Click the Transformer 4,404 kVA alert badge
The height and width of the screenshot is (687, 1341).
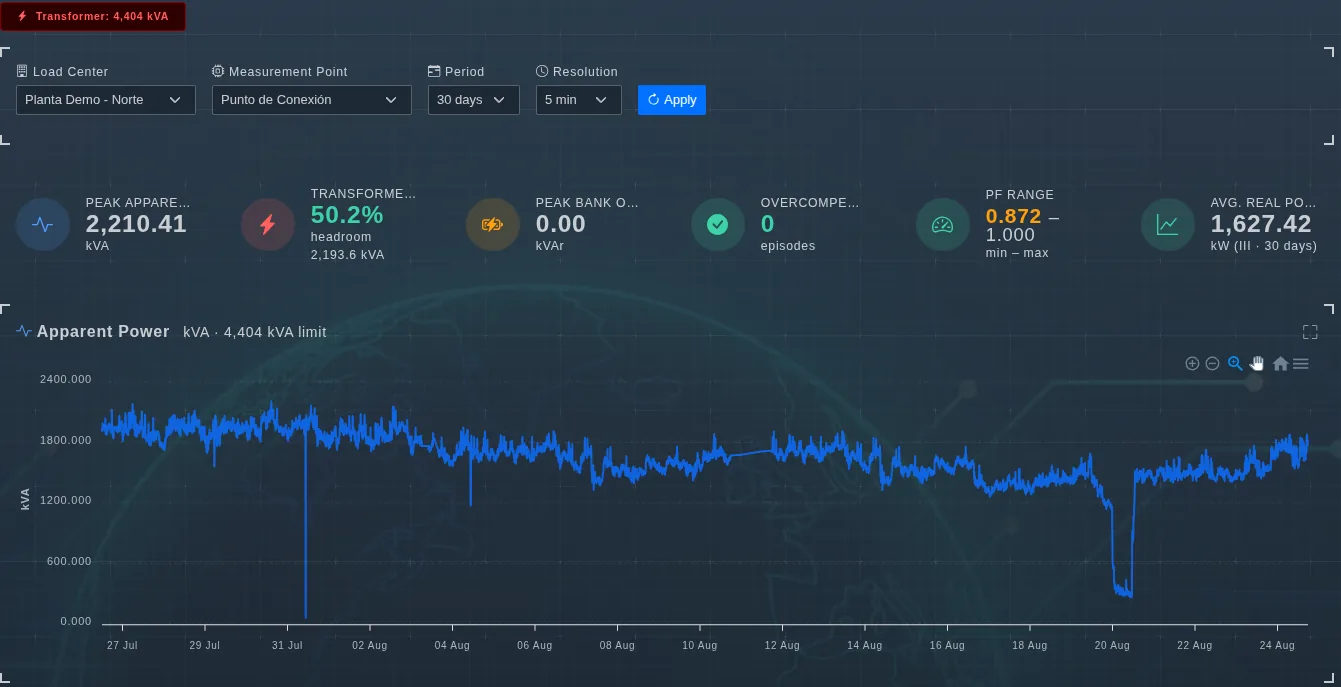pyautogui.click(x=93, y=16)
